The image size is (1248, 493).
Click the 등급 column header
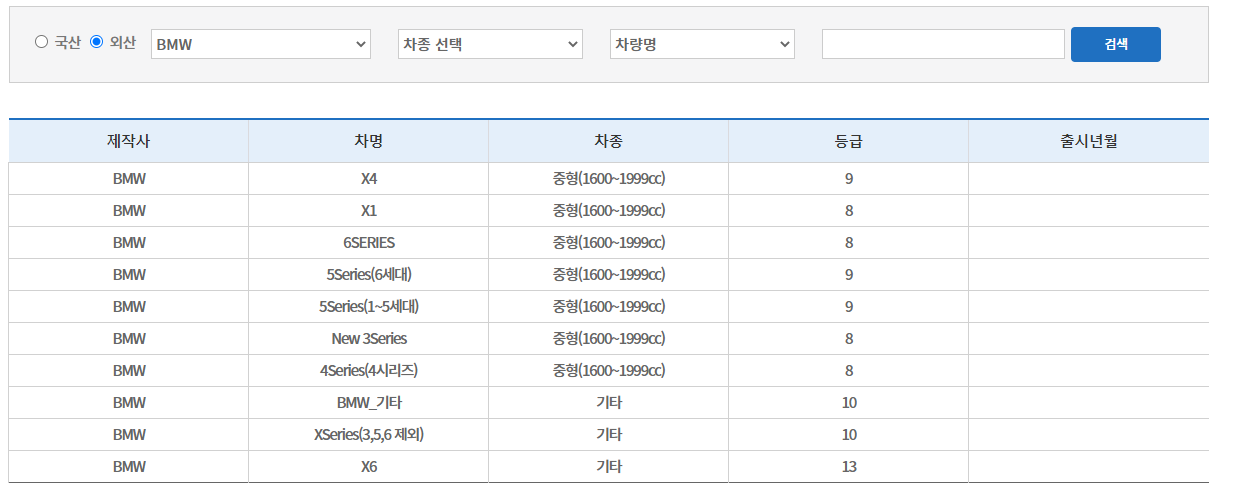[849, 141]
